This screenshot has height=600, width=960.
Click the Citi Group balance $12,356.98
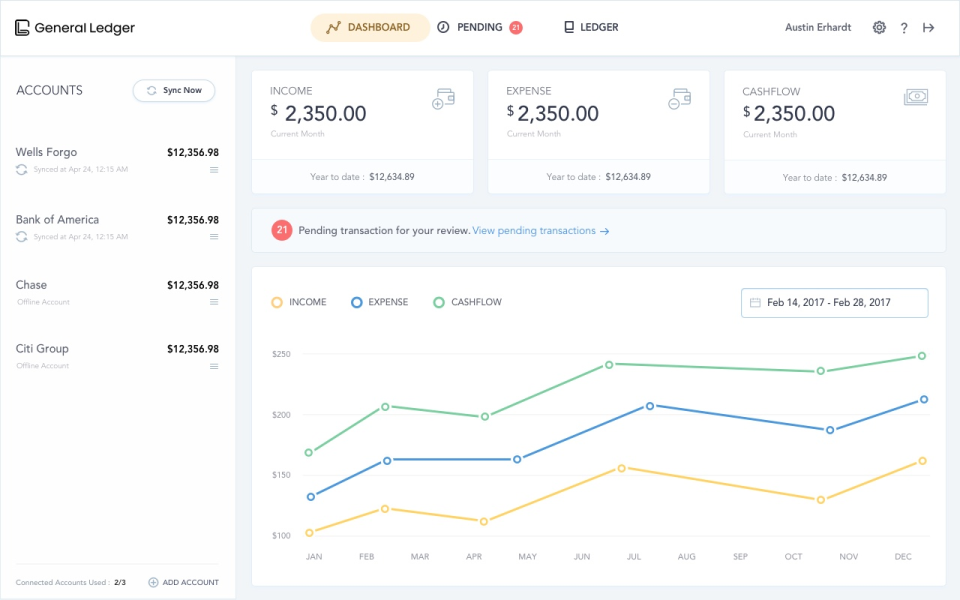coord(193,349)
